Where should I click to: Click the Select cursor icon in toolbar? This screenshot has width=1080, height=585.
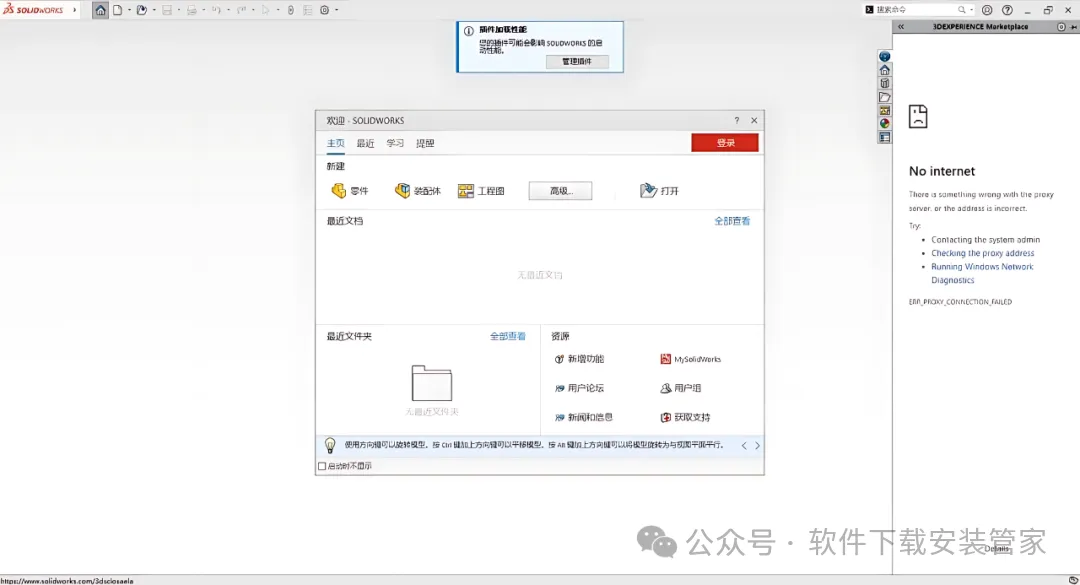tap(265, 10)
